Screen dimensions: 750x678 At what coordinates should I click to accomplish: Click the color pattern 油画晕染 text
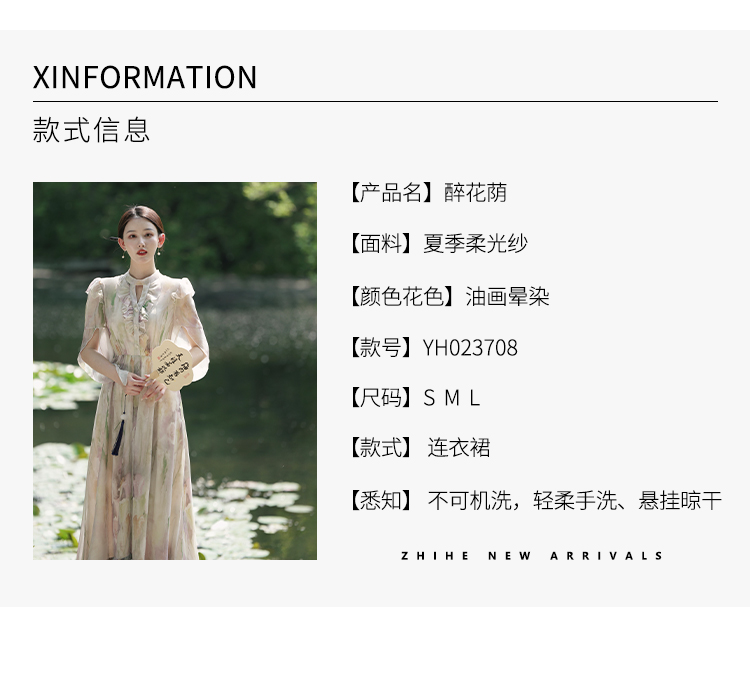pyautogui.click(x=507, y=297)
